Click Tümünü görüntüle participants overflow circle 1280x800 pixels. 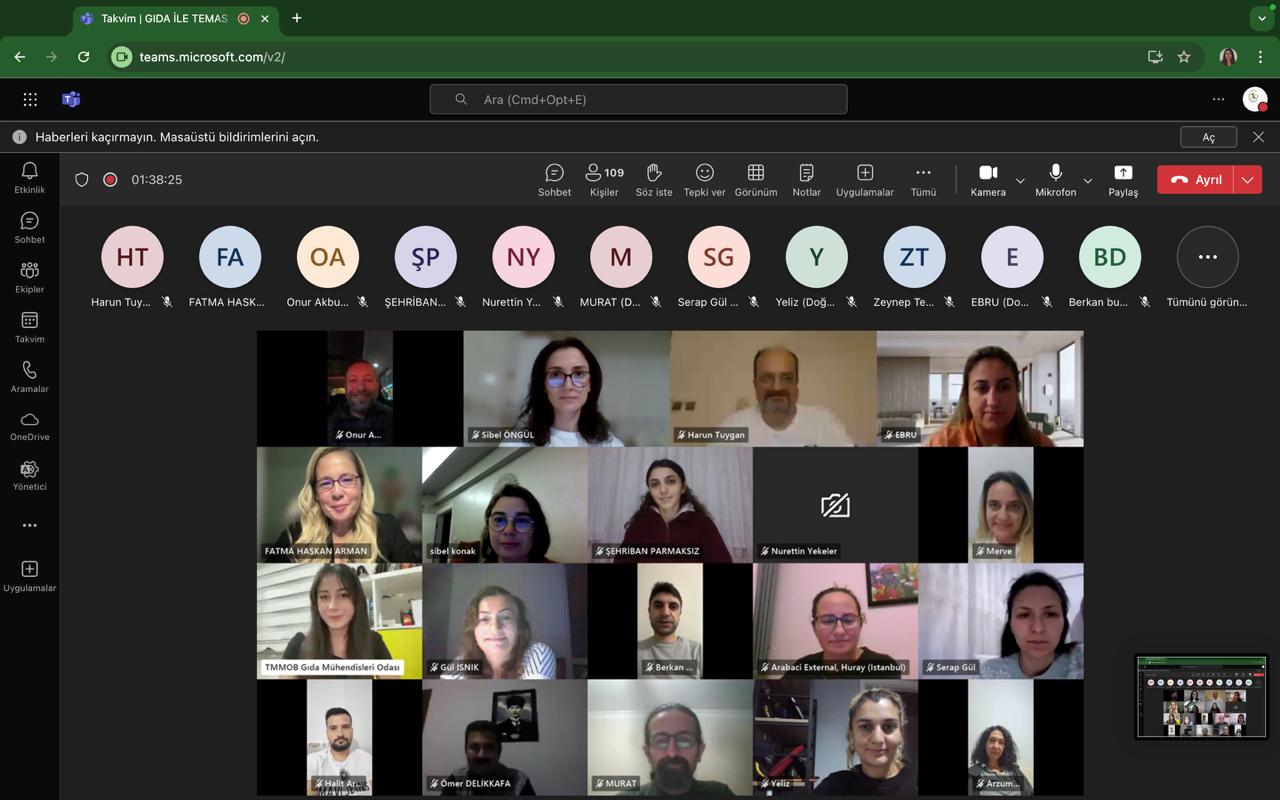(1207, 257)
